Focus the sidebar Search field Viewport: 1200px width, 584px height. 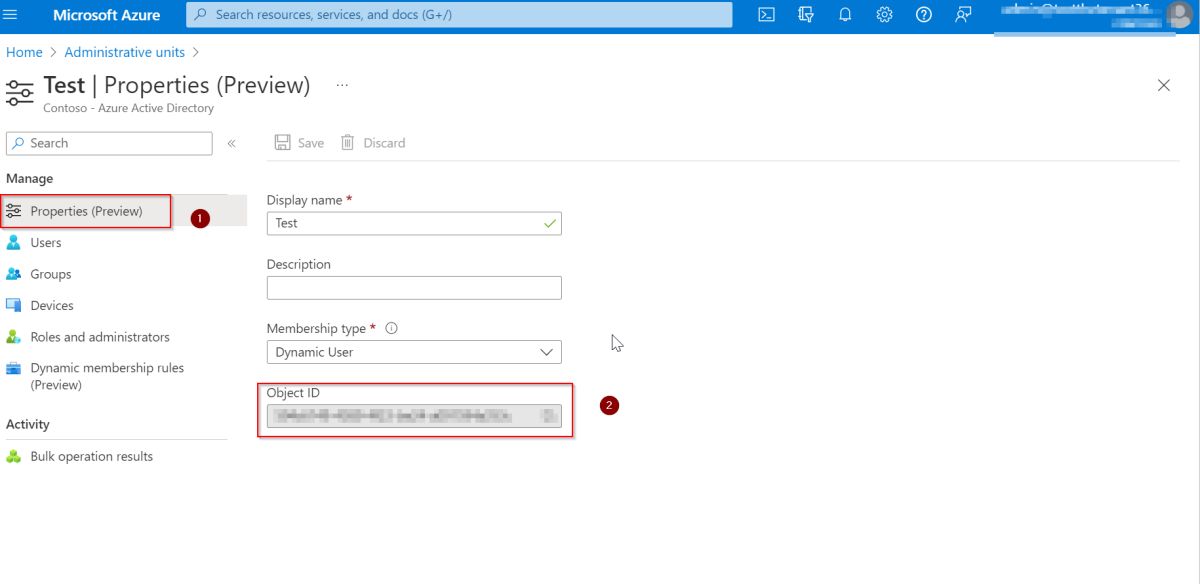[x=109, y=143]
